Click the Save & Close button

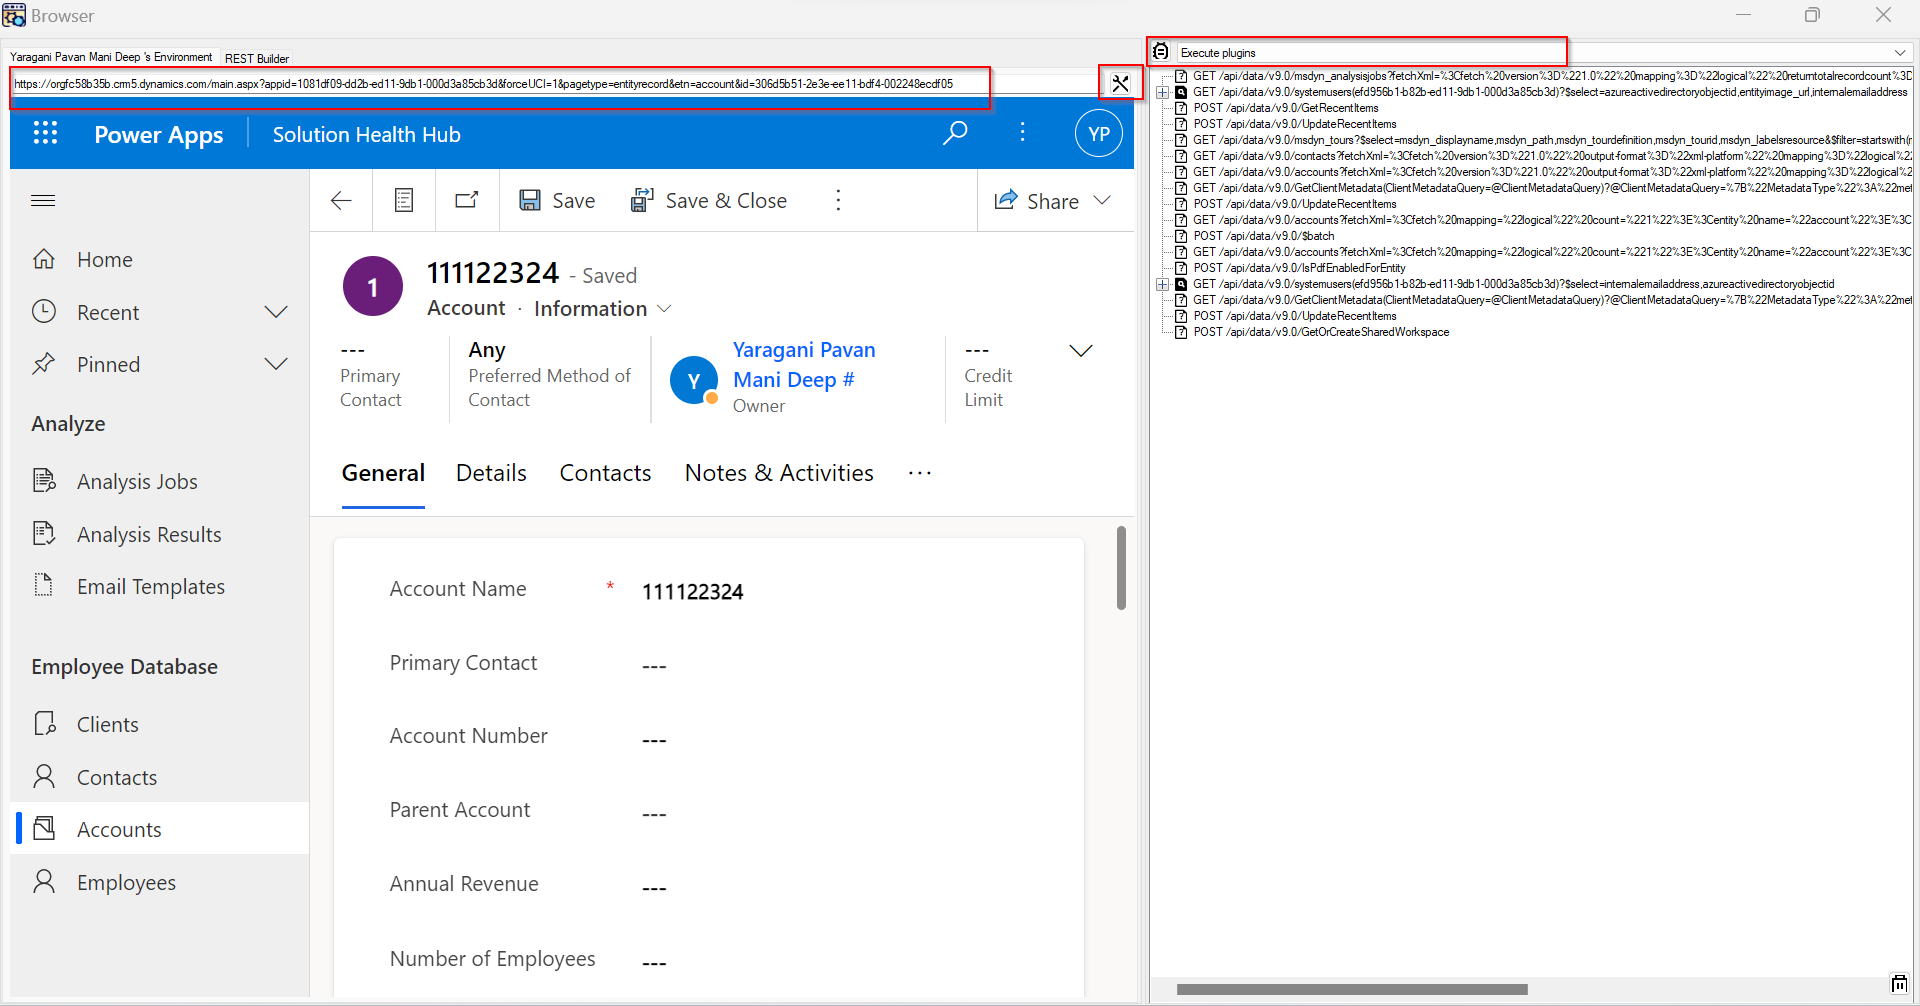[x=709, y=201]
